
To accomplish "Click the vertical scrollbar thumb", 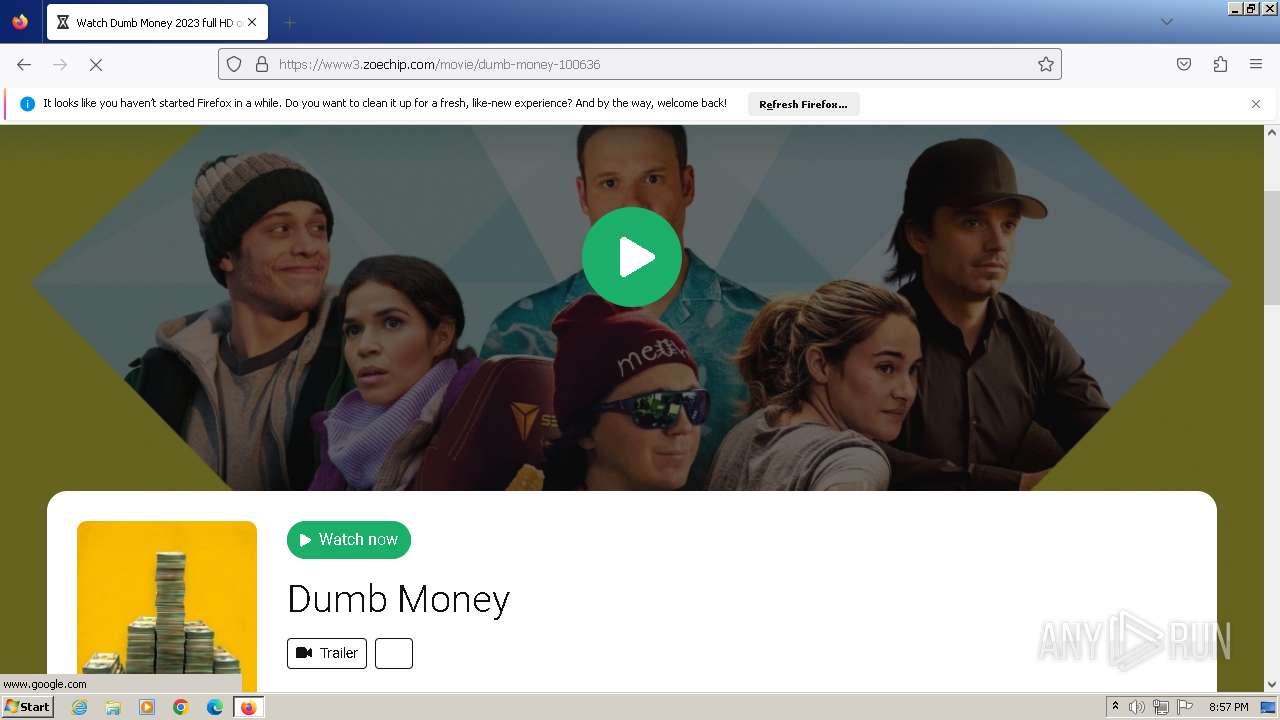I will [1272, 247].
